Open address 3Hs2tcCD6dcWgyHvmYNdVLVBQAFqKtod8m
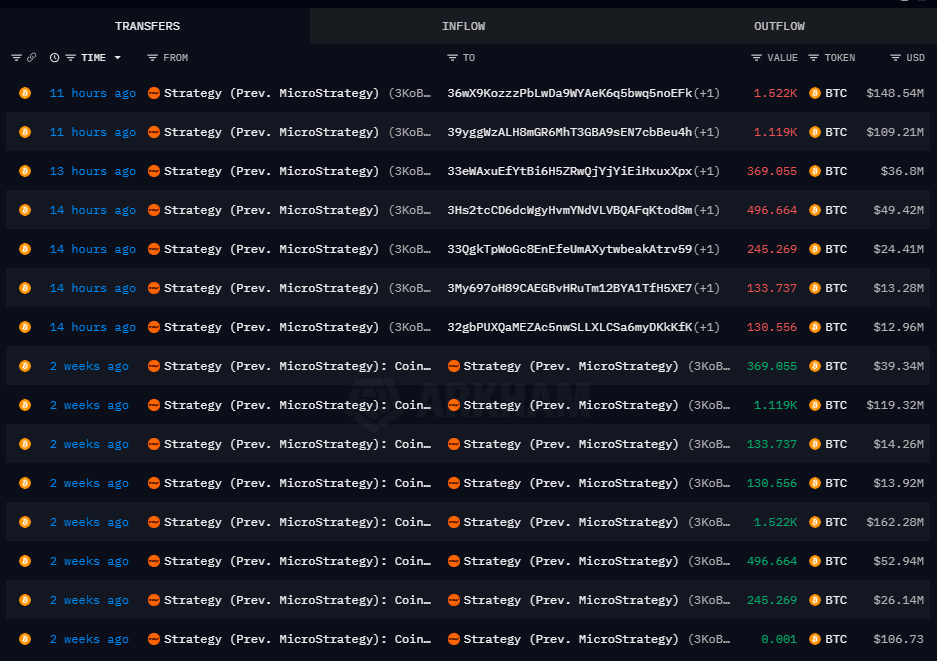 [x=569, y=210]
